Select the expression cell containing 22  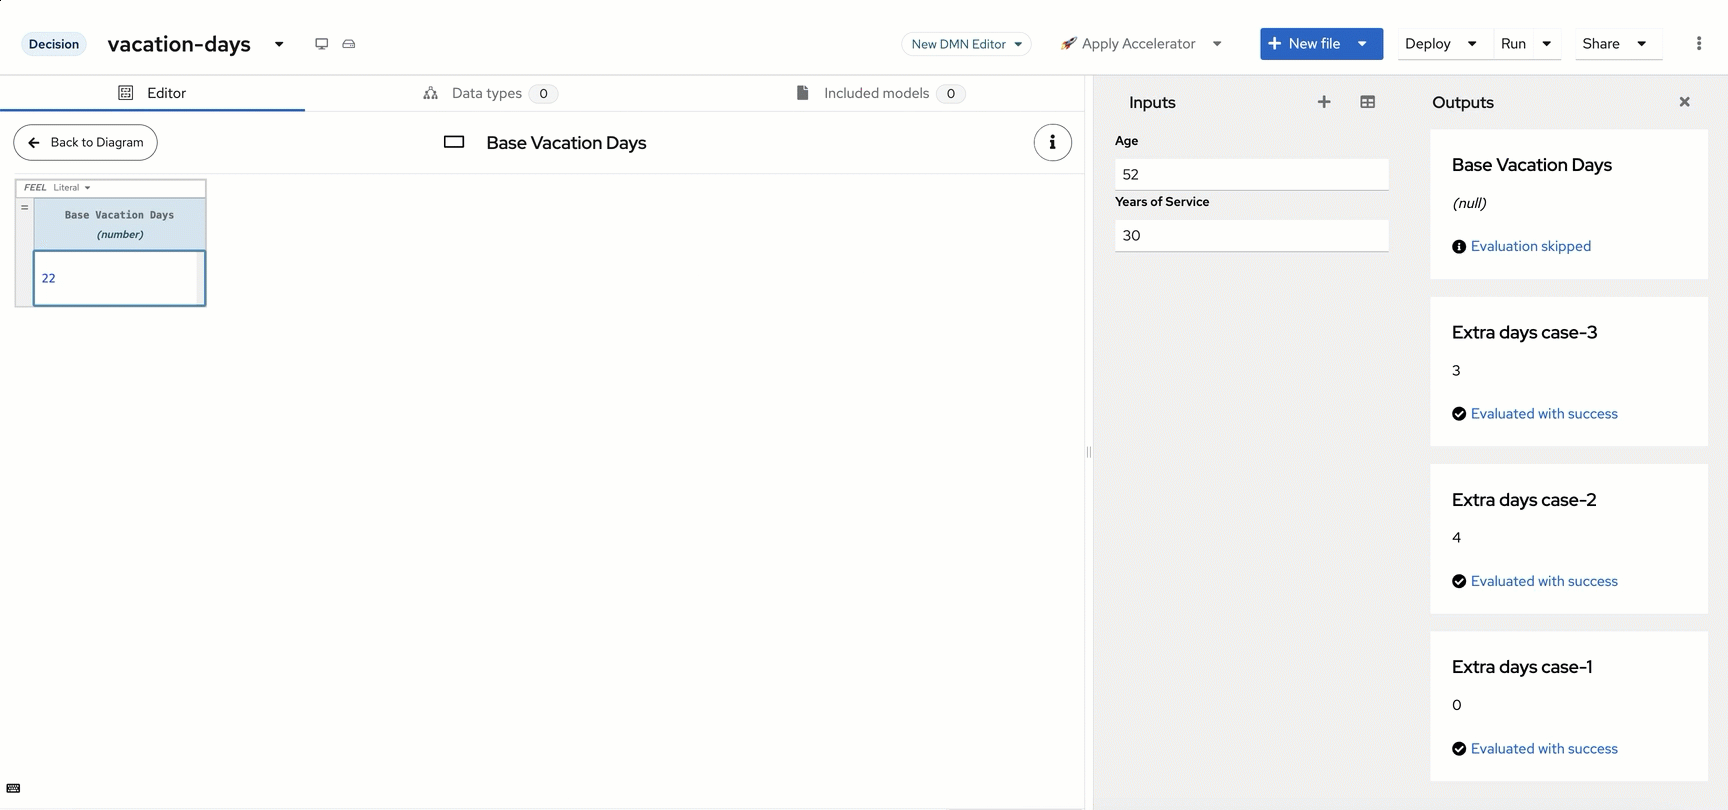[x=119, y=278]
